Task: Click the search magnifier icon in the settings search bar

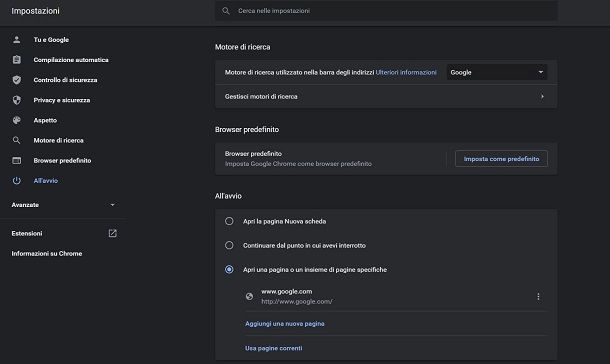Action: (x=226, y=11)
